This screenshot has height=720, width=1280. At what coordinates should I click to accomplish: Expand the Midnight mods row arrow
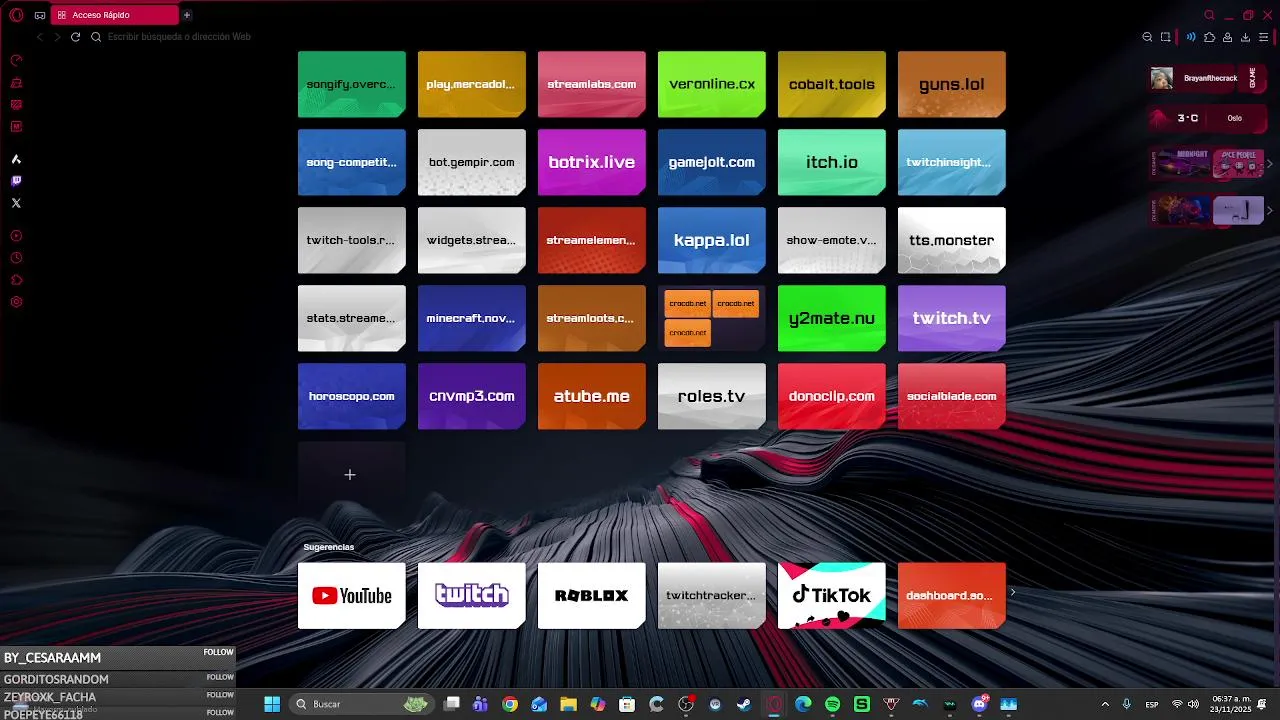click(x=1270, y=163)
